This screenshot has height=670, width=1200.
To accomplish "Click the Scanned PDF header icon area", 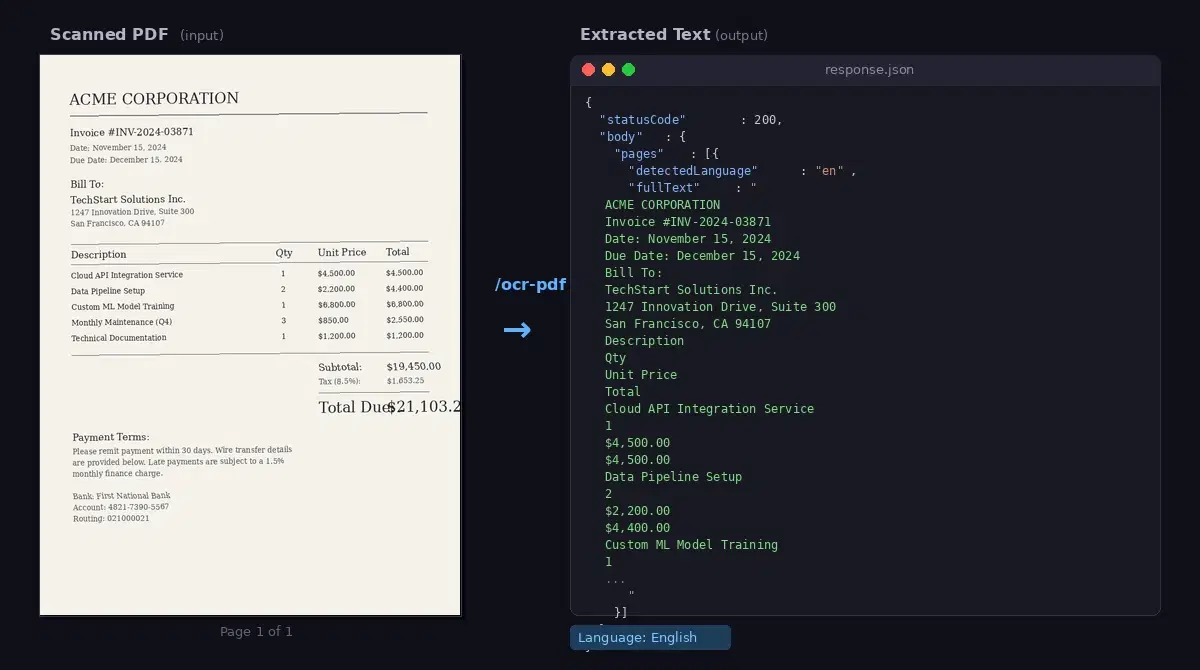I will coord(109,33).
